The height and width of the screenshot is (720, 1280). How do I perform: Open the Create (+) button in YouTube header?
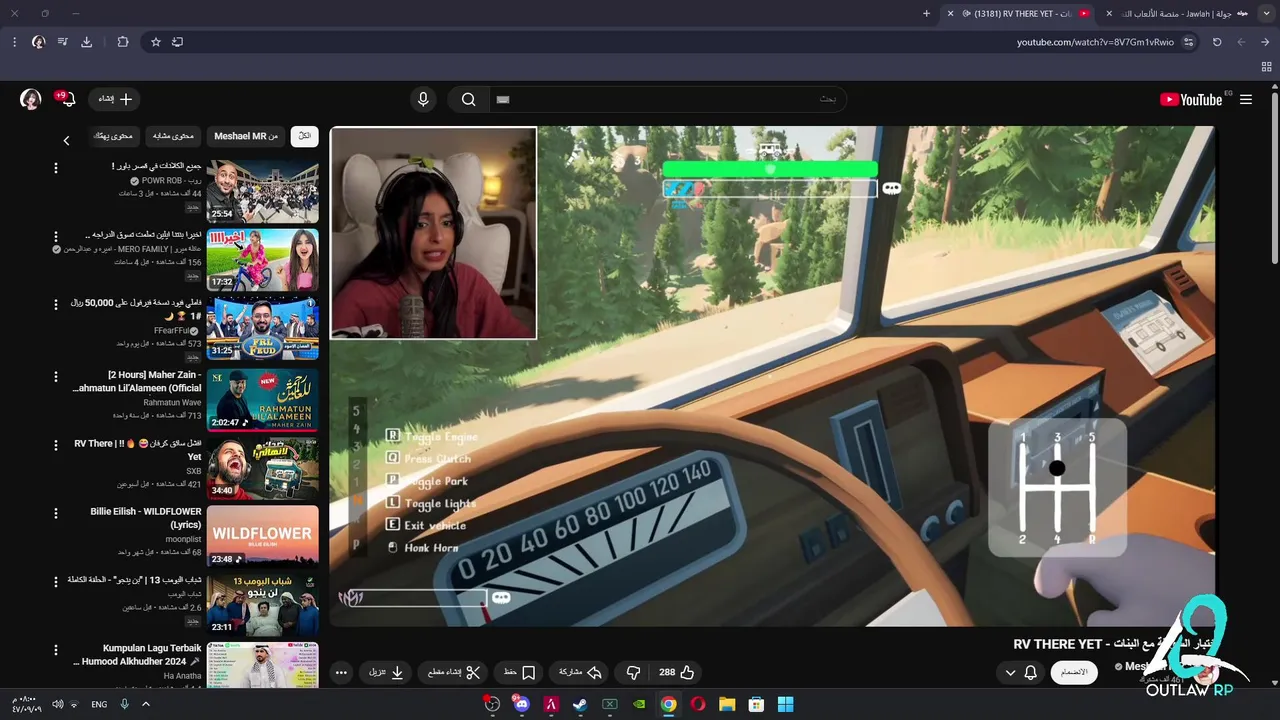point(116,99)
